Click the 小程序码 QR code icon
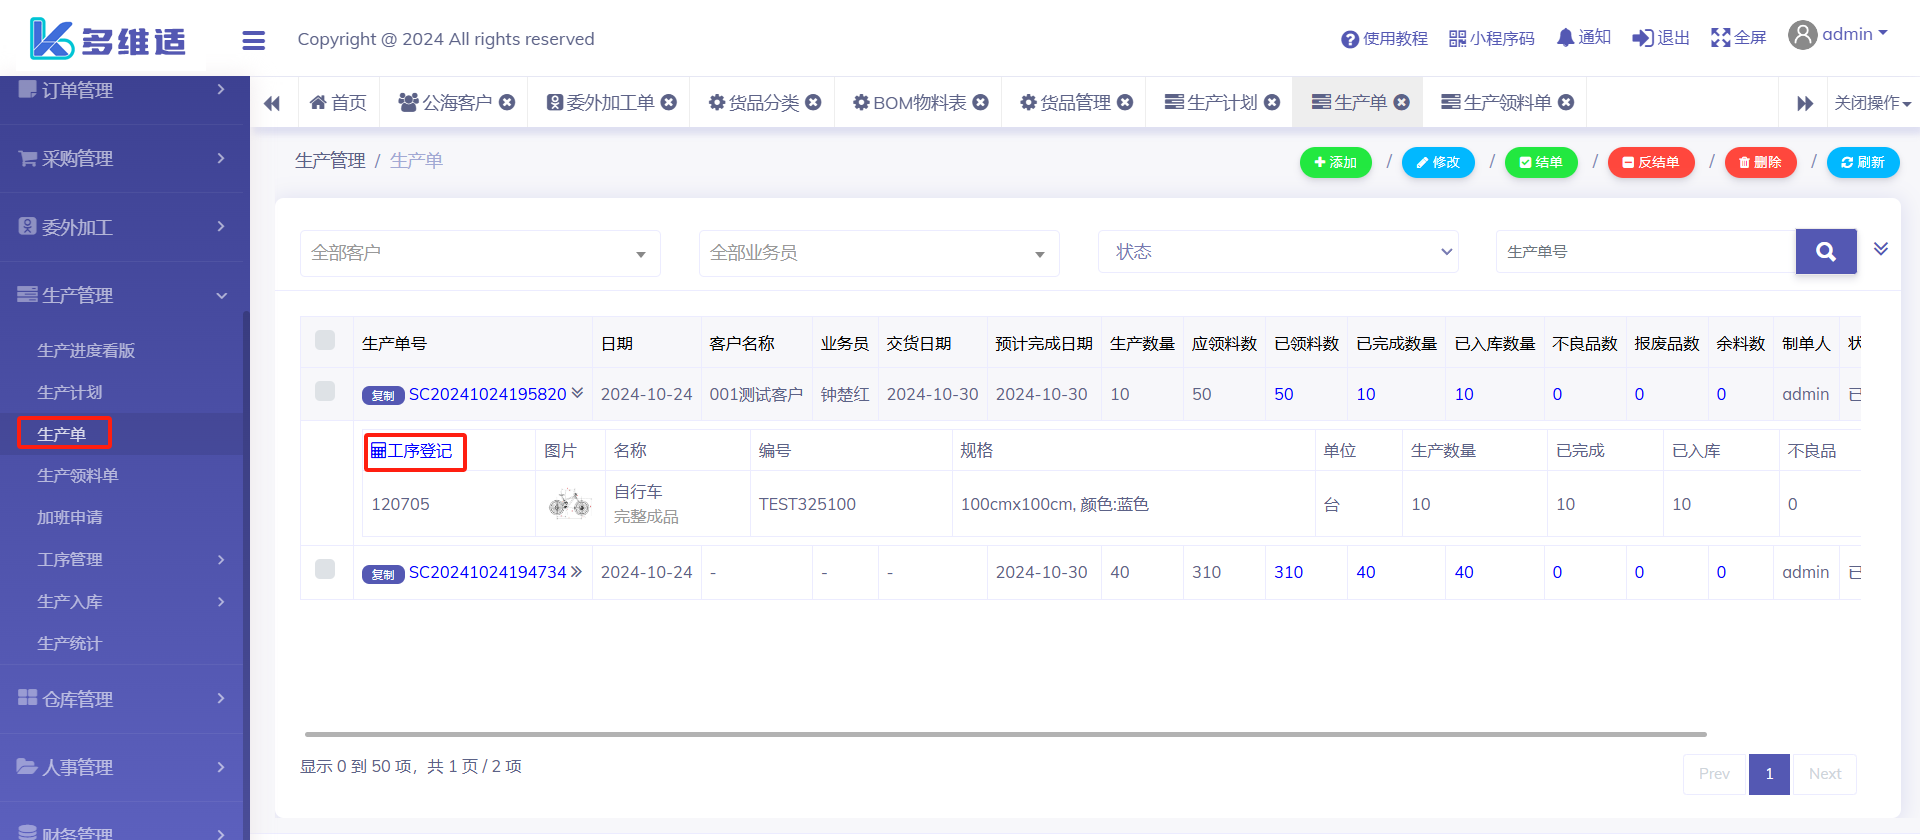 pos(1457,39)
